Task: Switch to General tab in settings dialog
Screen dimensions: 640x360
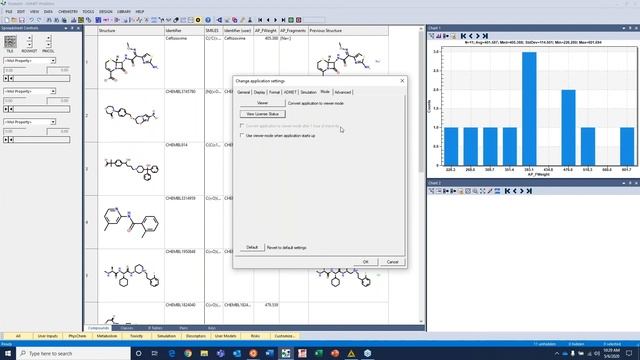Action: pos(244,92)
